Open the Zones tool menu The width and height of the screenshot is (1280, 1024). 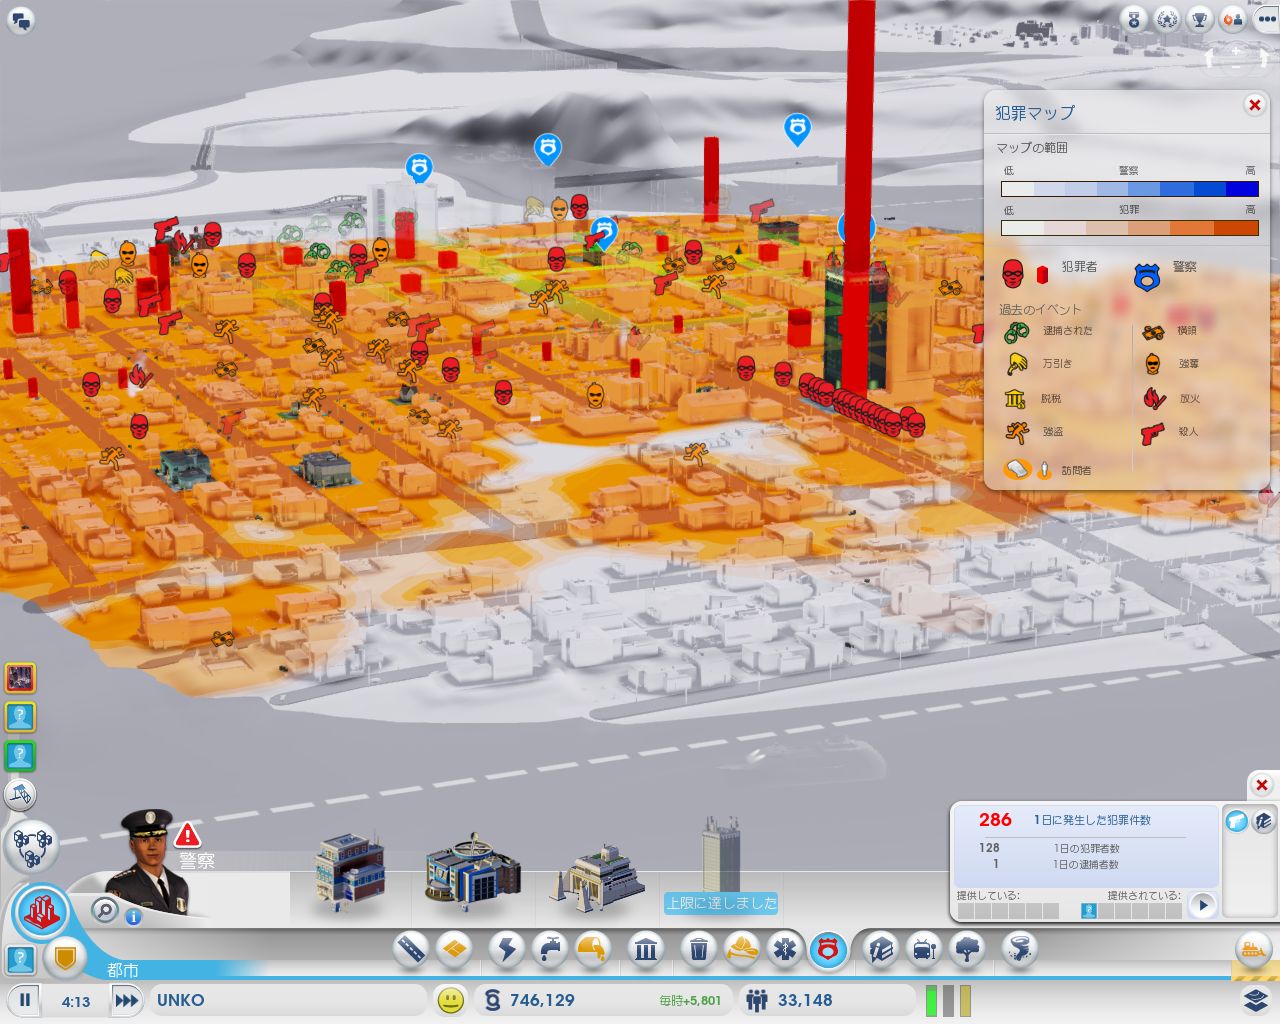pos(454,948)
